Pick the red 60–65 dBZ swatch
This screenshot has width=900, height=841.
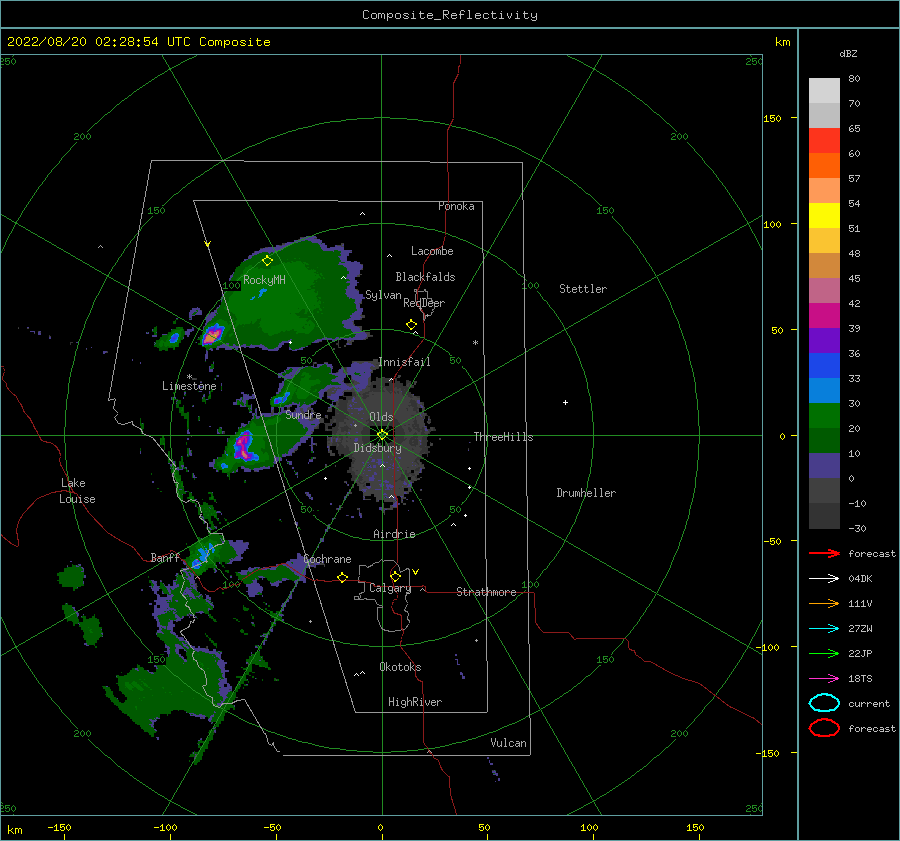tap(824, 141)
